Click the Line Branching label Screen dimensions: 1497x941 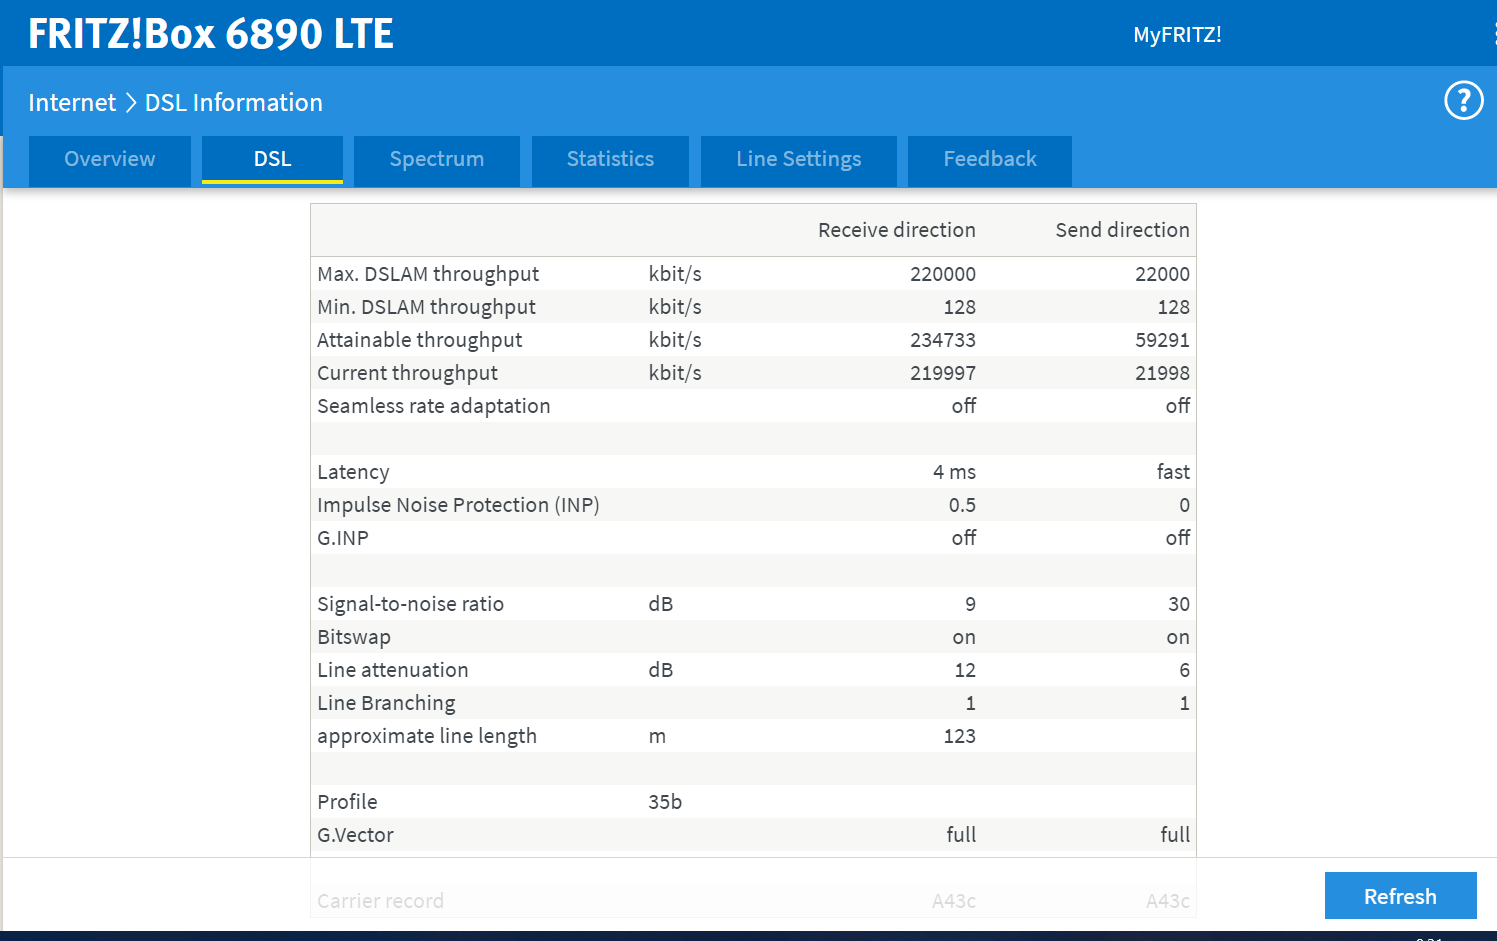(386, 703)
